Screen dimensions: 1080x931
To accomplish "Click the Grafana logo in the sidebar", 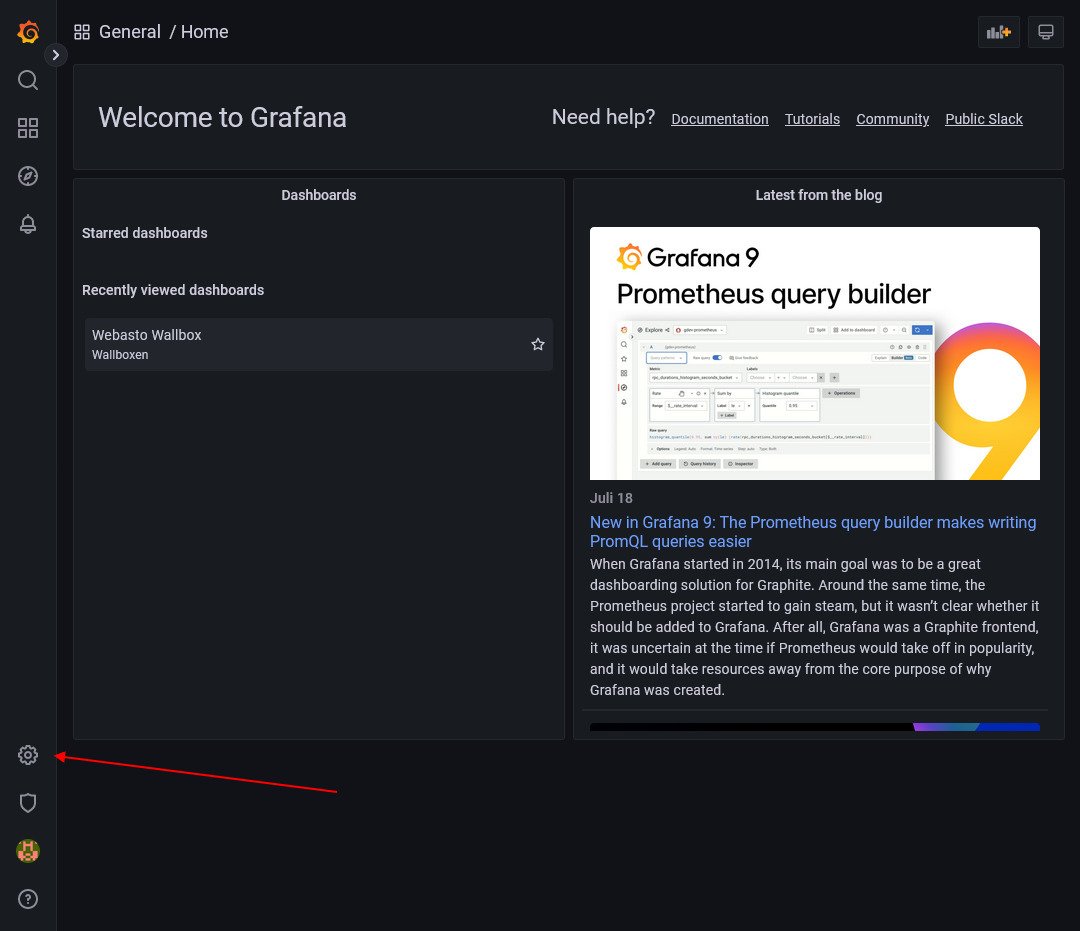I will pos(28,32).
